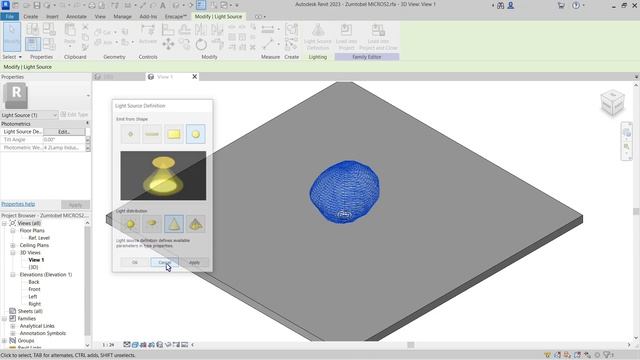The image size is (640, 360).
Task: Collapse the Elevations (Elevation 1) node
Action: point(13,275)
